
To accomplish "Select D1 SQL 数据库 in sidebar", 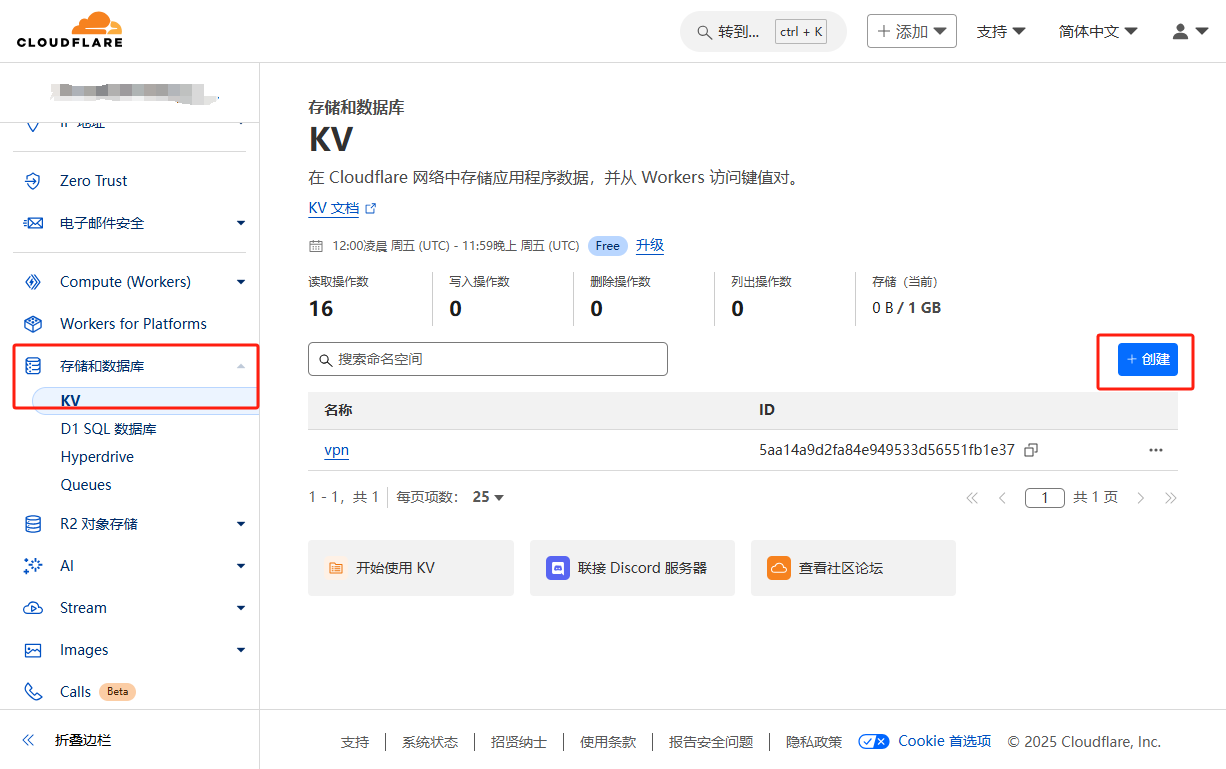I will coord(108,429).
